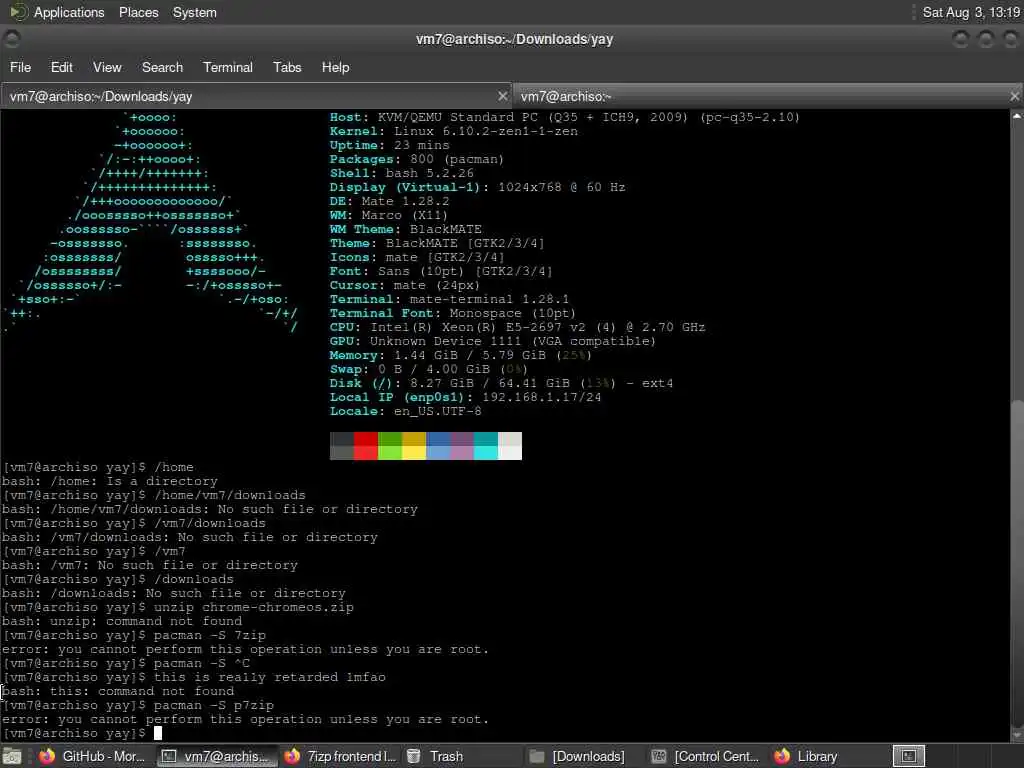Click the 'bash: unzip: command not found' line

[121, 621]
